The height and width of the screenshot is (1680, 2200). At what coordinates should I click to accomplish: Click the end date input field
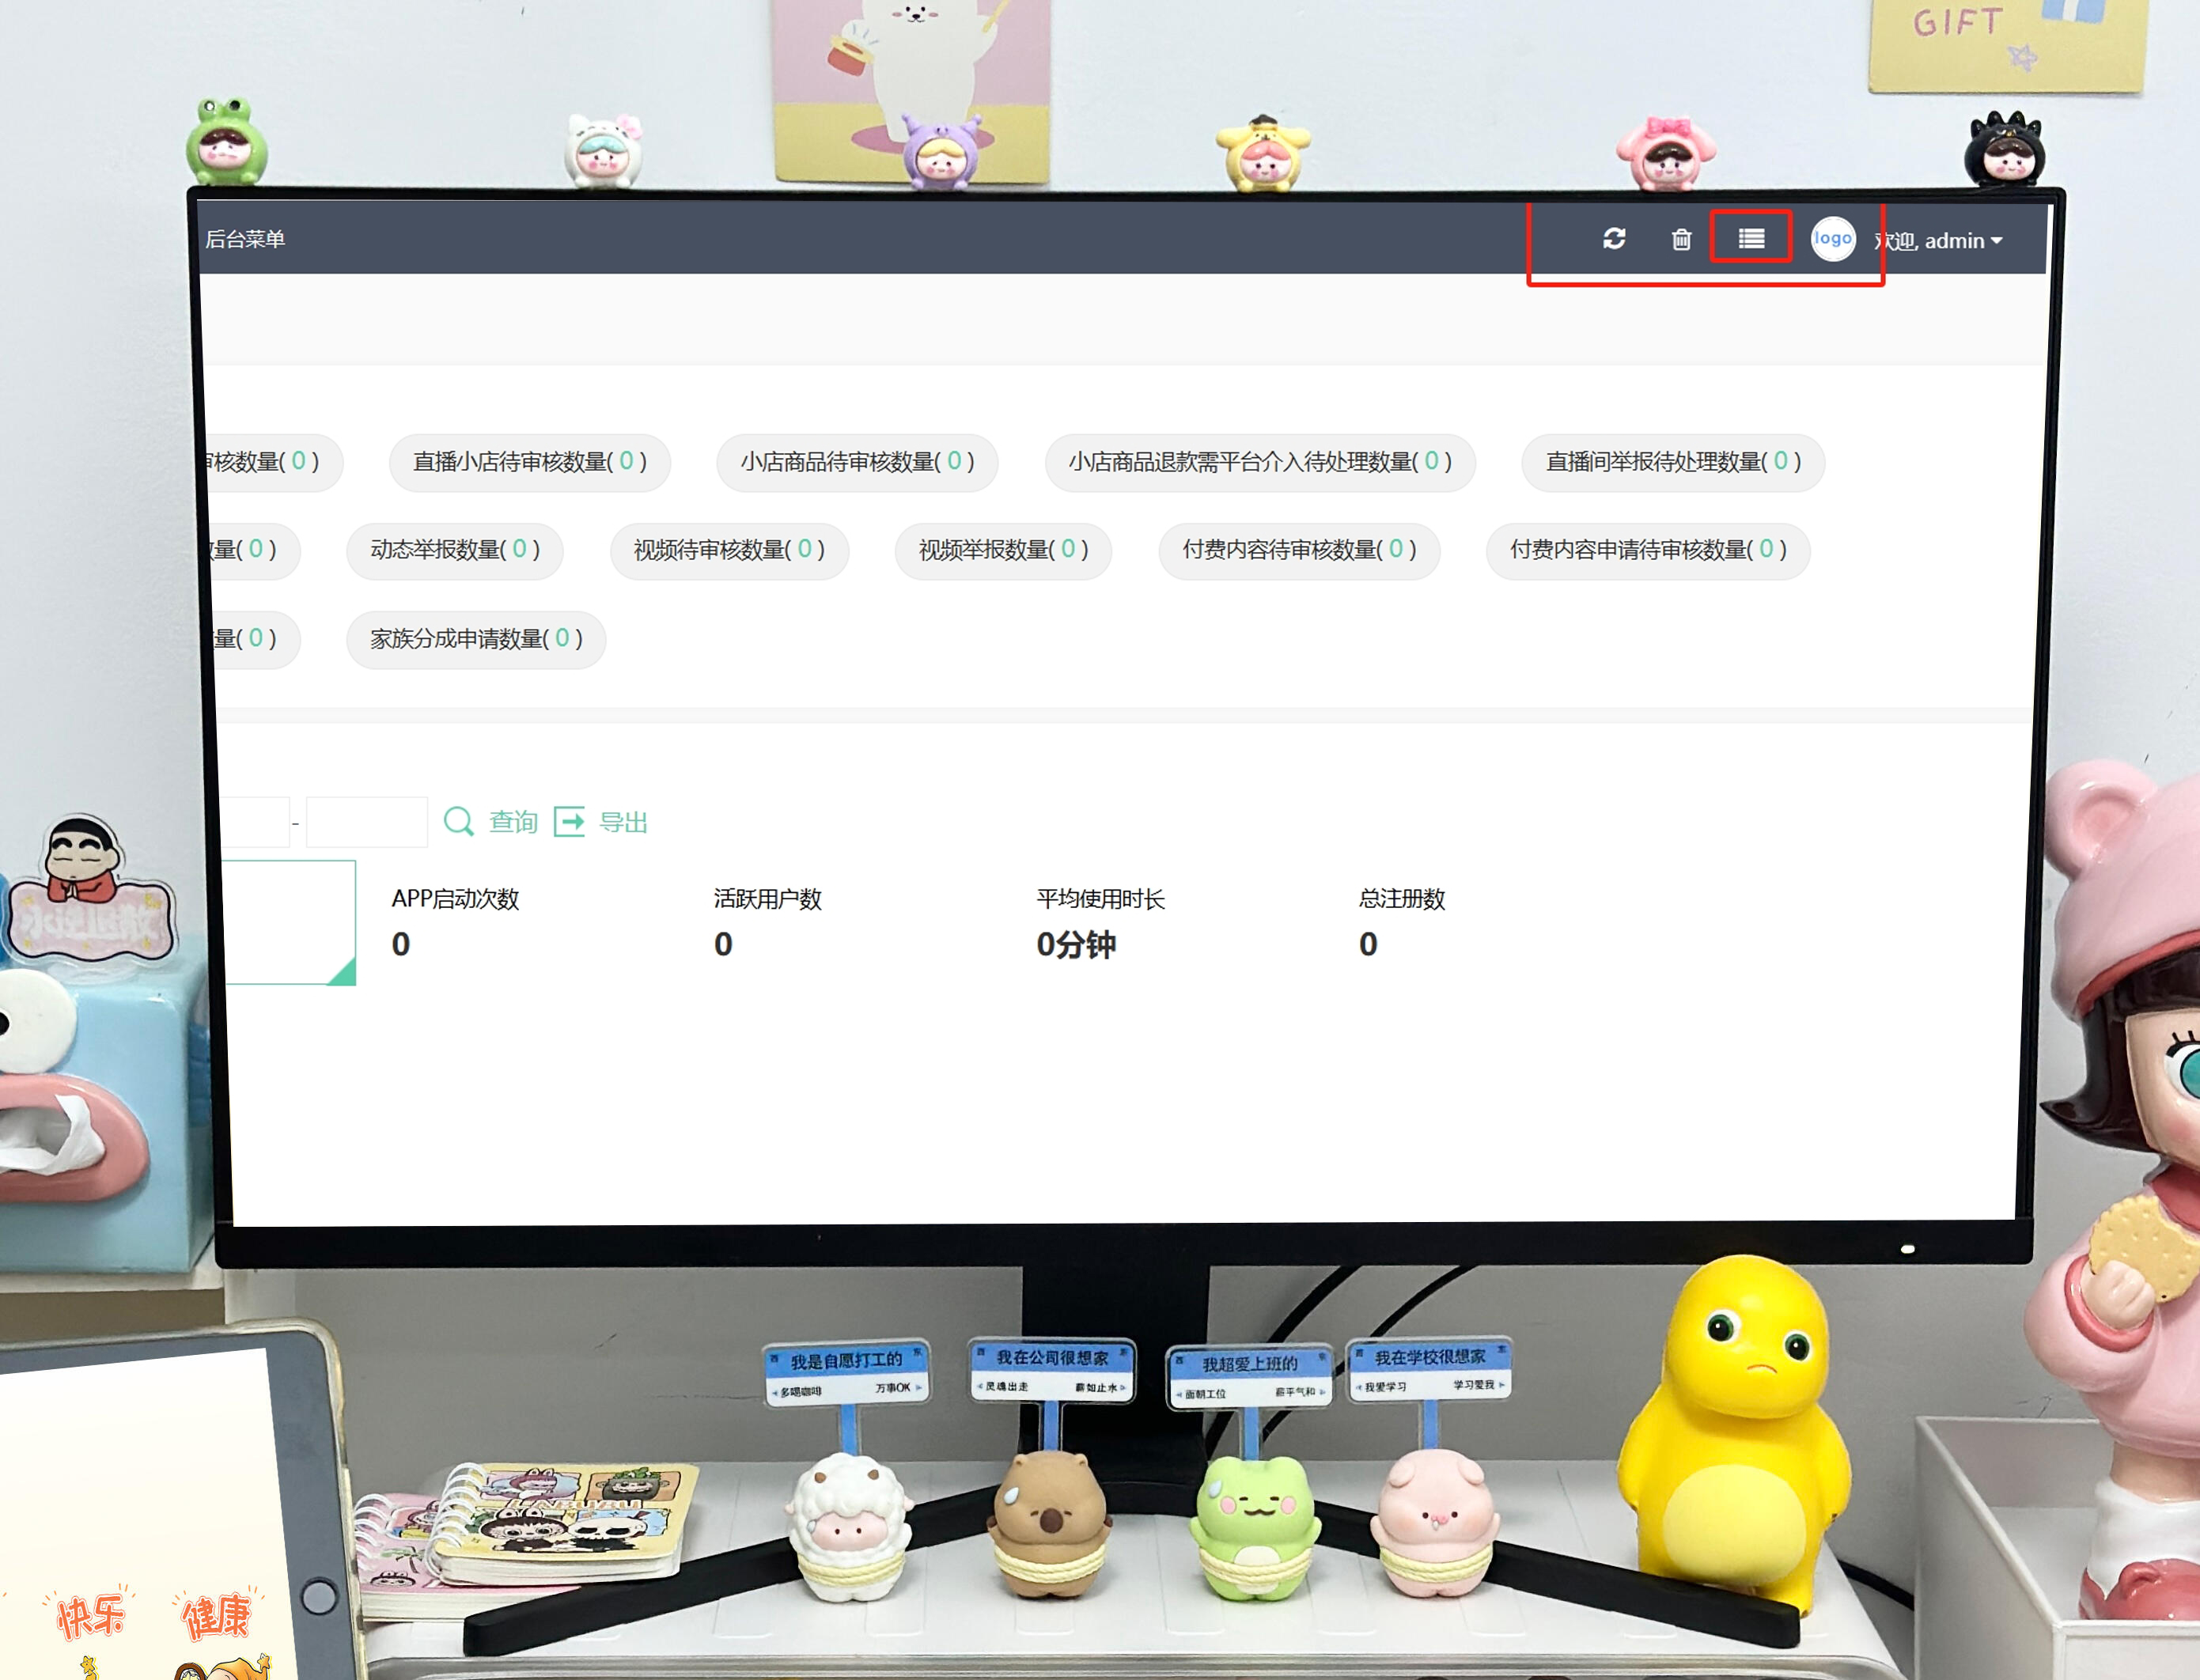pyautogui.click(x=366, y=822)
